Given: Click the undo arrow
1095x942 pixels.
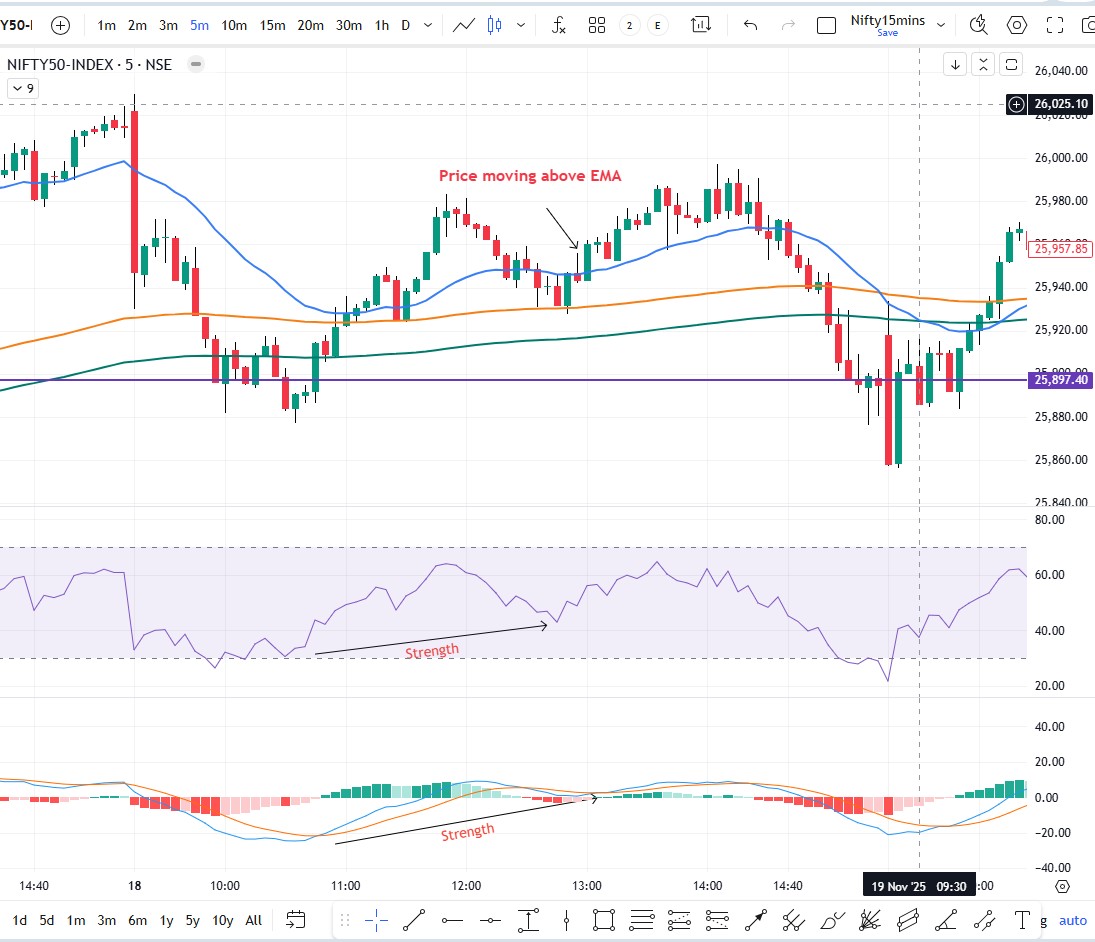Looking at the screenshot, I should pyautogui.click(x=750, y=26).
